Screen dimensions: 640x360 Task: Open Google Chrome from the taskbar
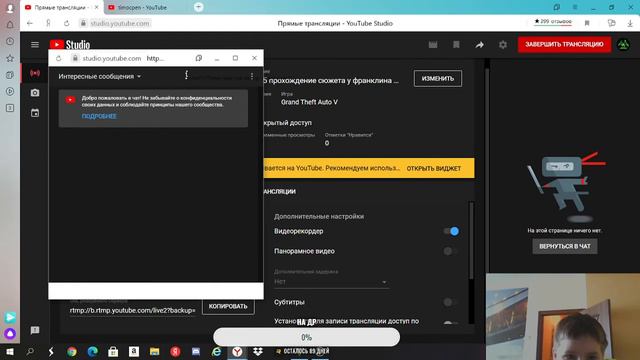[72, 351]
